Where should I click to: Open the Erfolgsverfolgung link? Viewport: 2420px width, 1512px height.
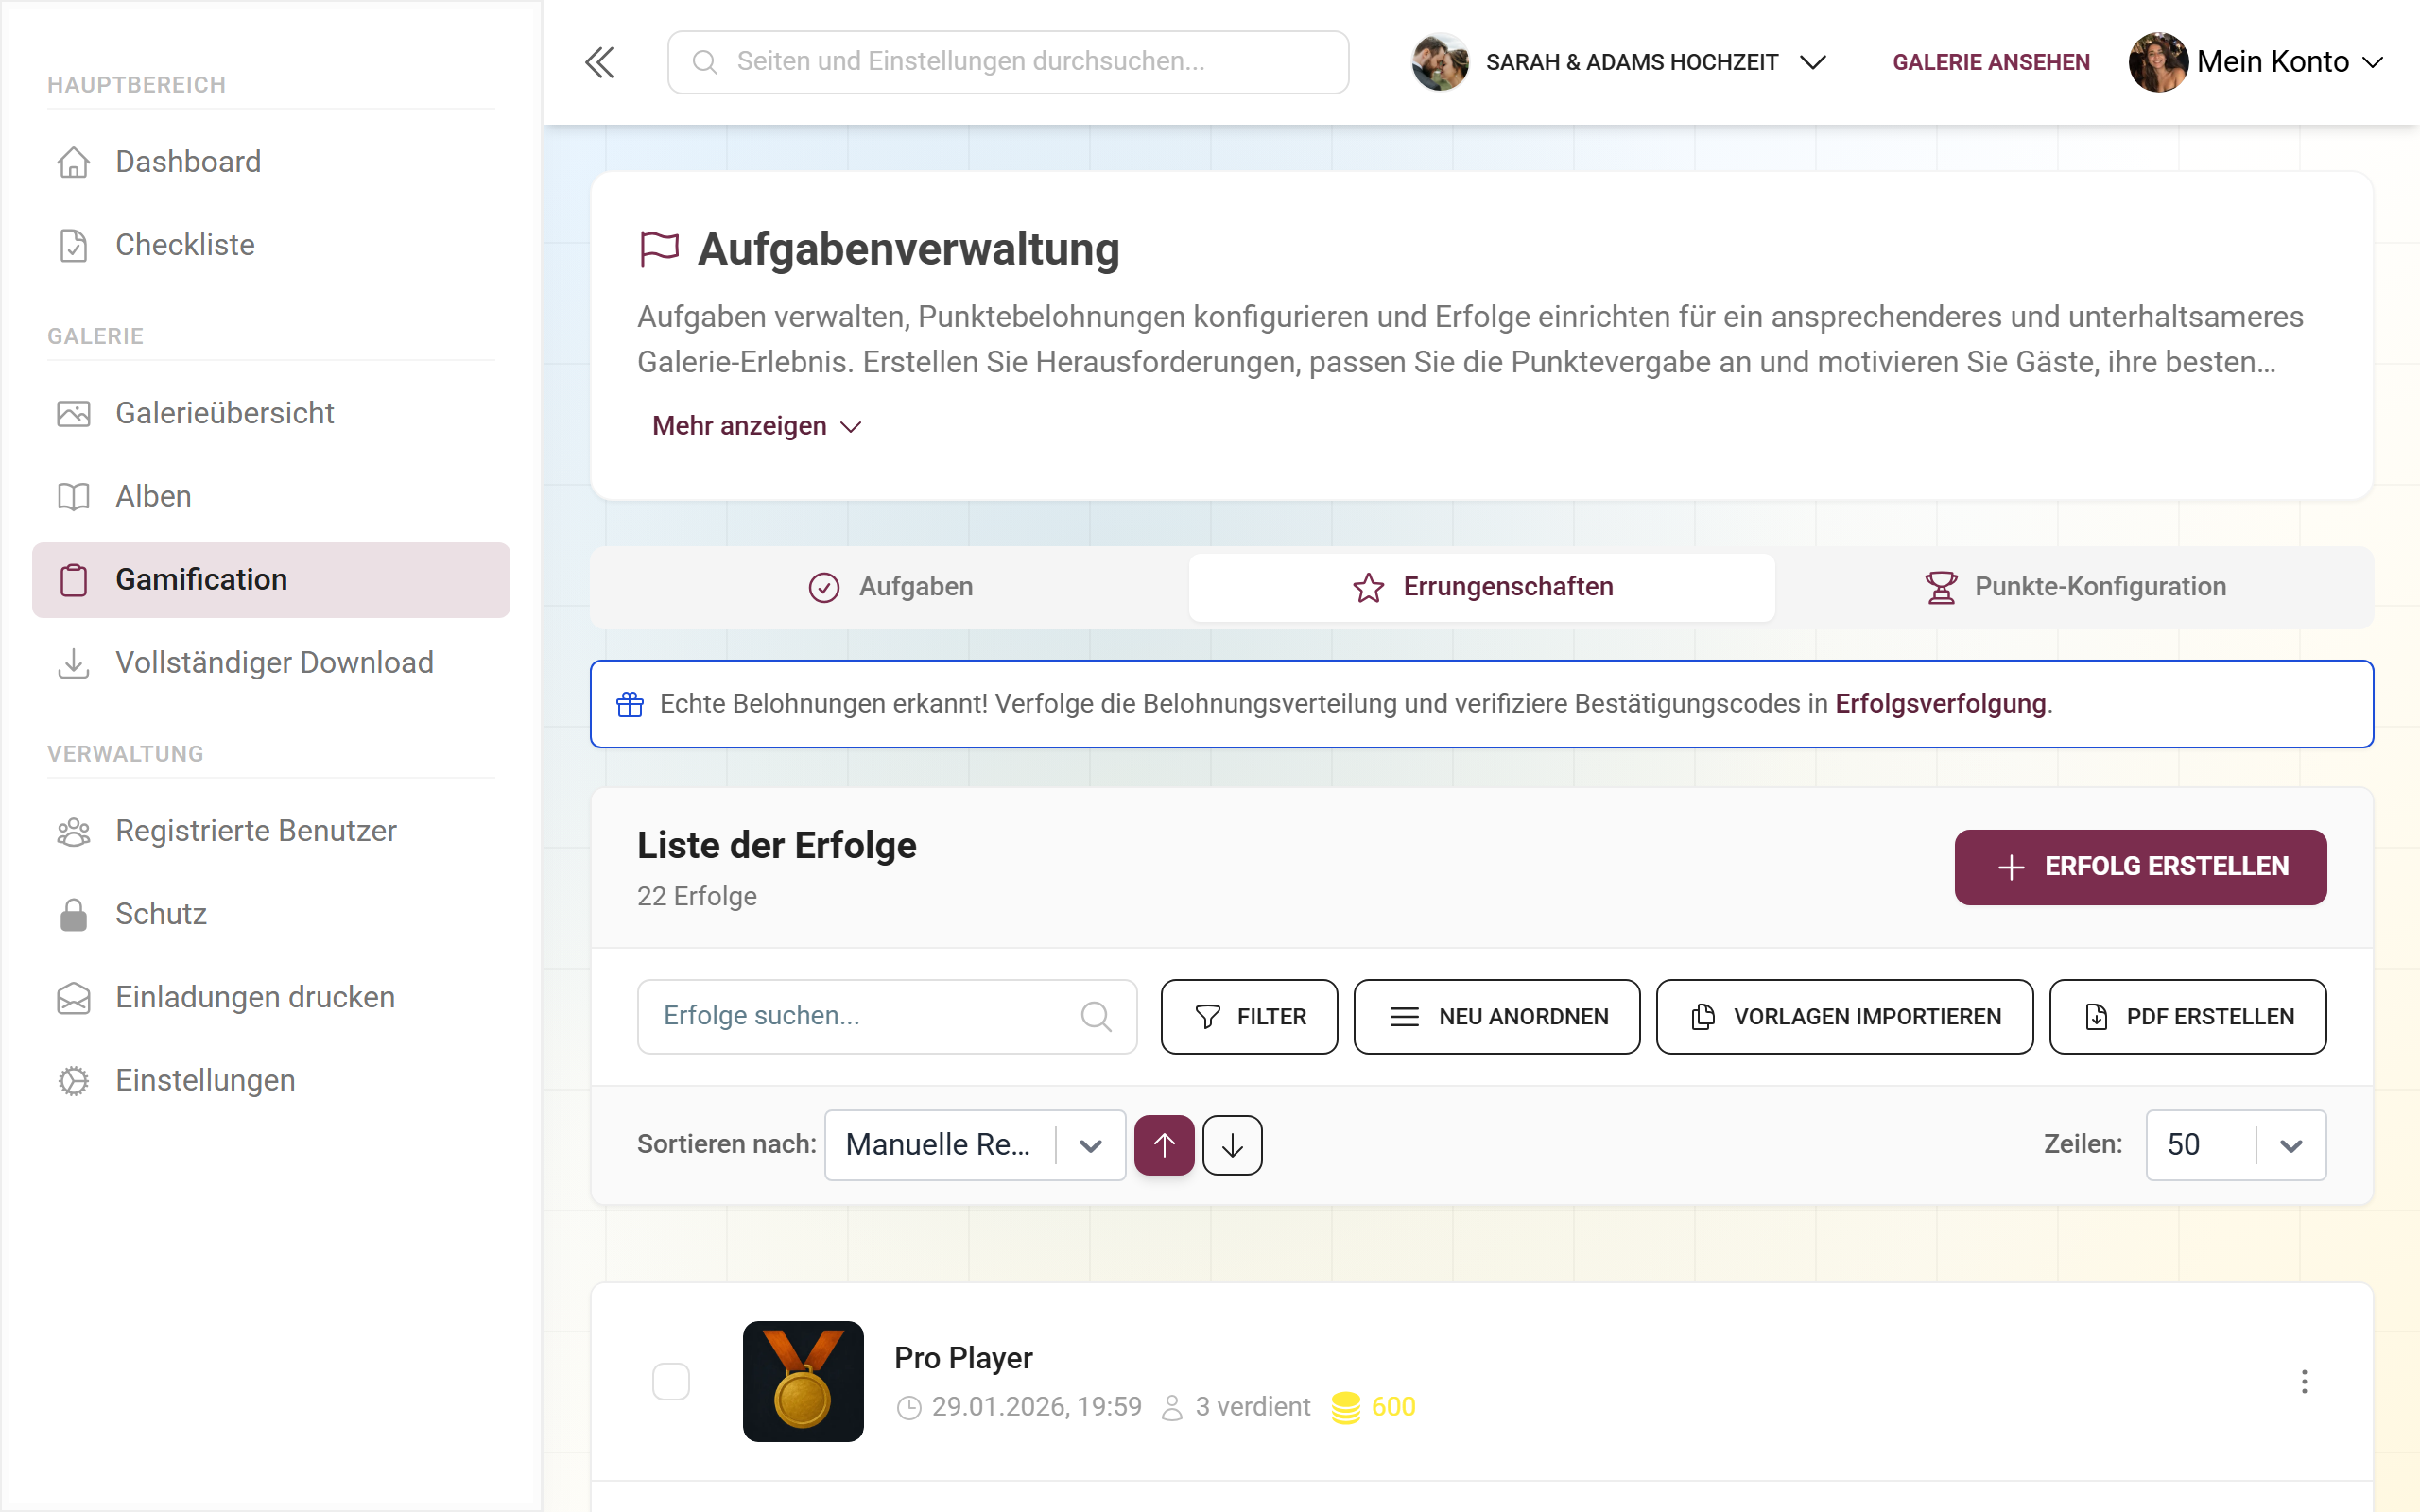[x=1940, y=704]
